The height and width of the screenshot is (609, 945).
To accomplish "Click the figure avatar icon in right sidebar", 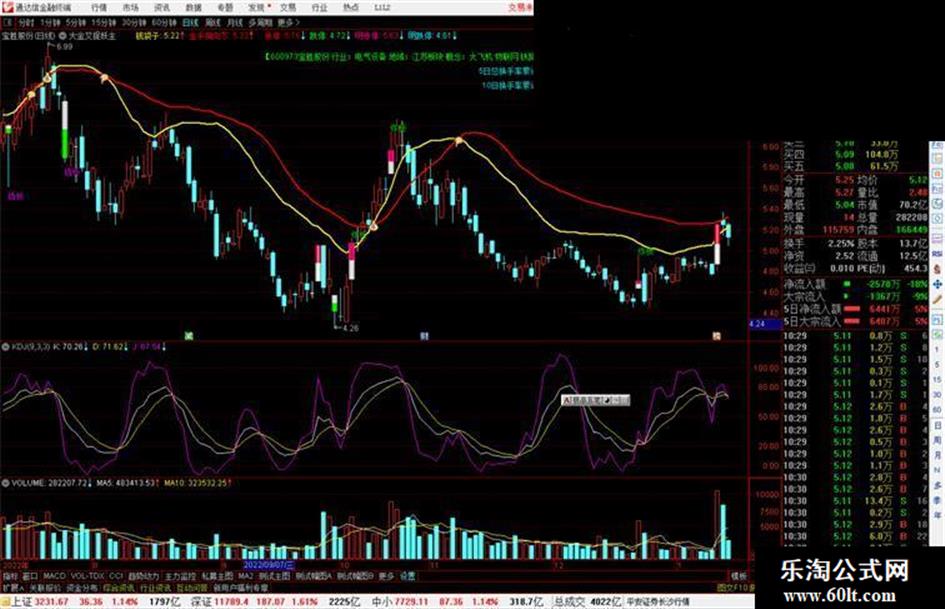I will click(x=938, y=268).
